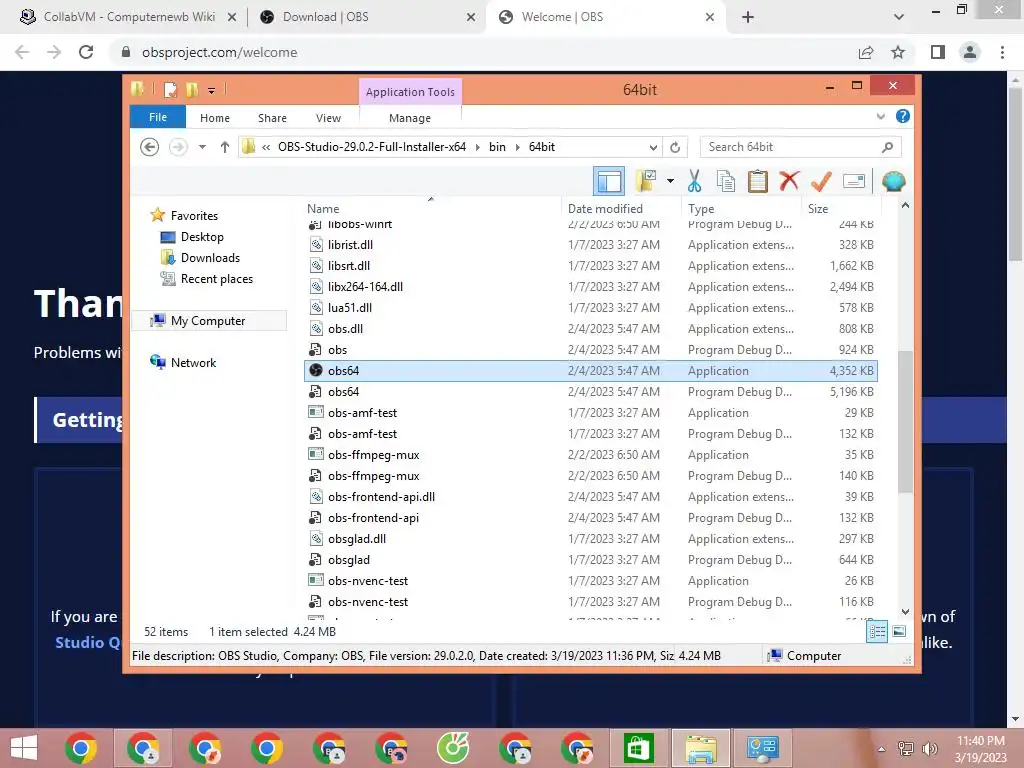Screen dimensions: 1024x768
Task: Open Chrome profile avatar
Action: (x=970, y=52)
